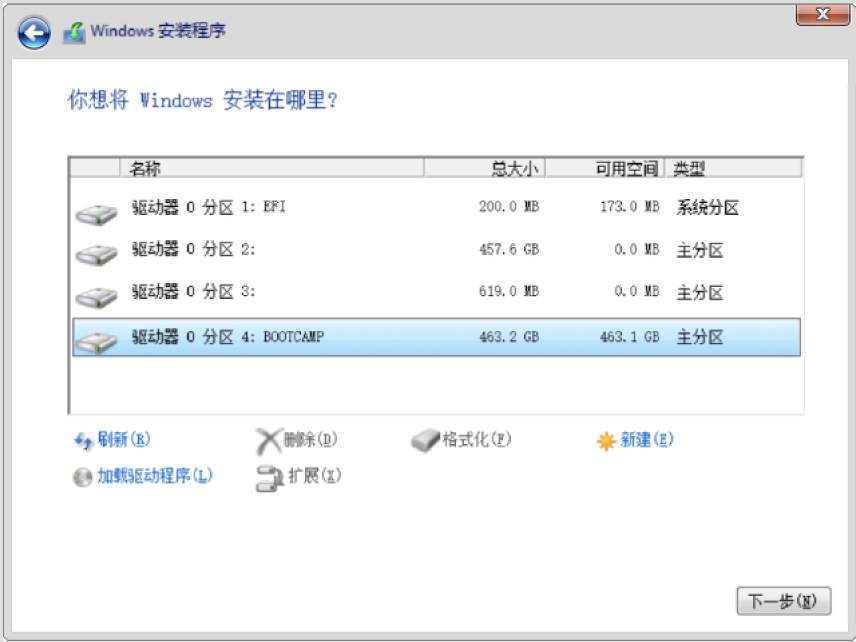
Task: Select the 457.6 GB partition 2 row
Action: click(435, 250)
